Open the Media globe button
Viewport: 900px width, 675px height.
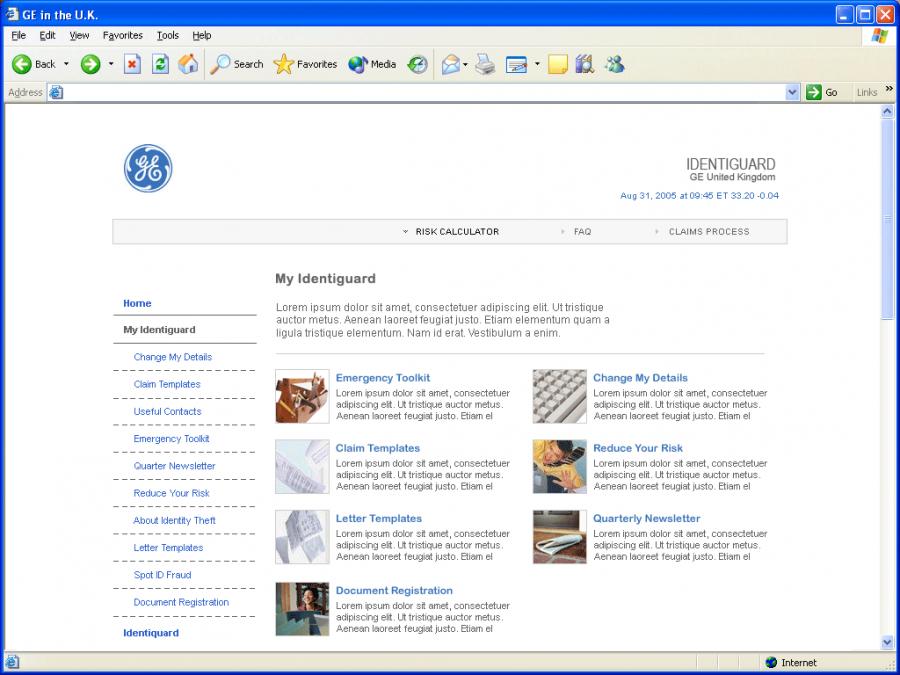(372, 64)
